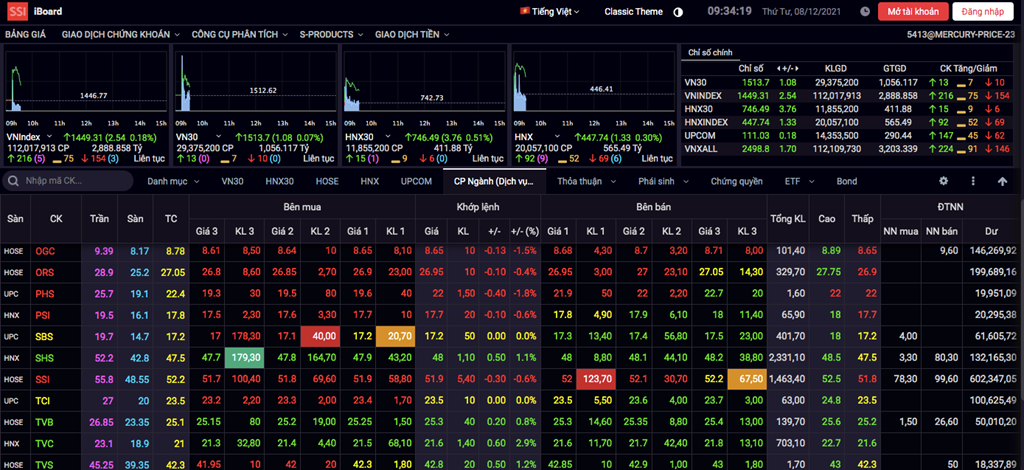Focus the Nhập mã CK search field

67,181
